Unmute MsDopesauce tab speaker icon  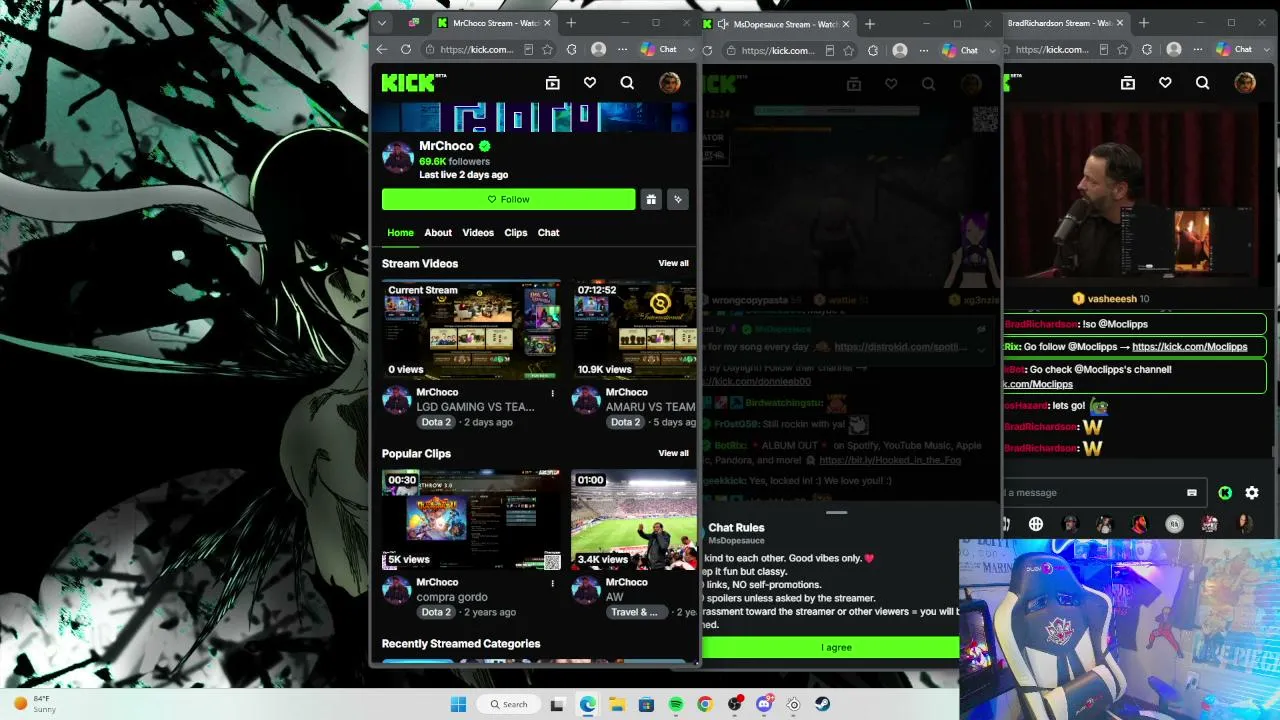coord(723,24)
